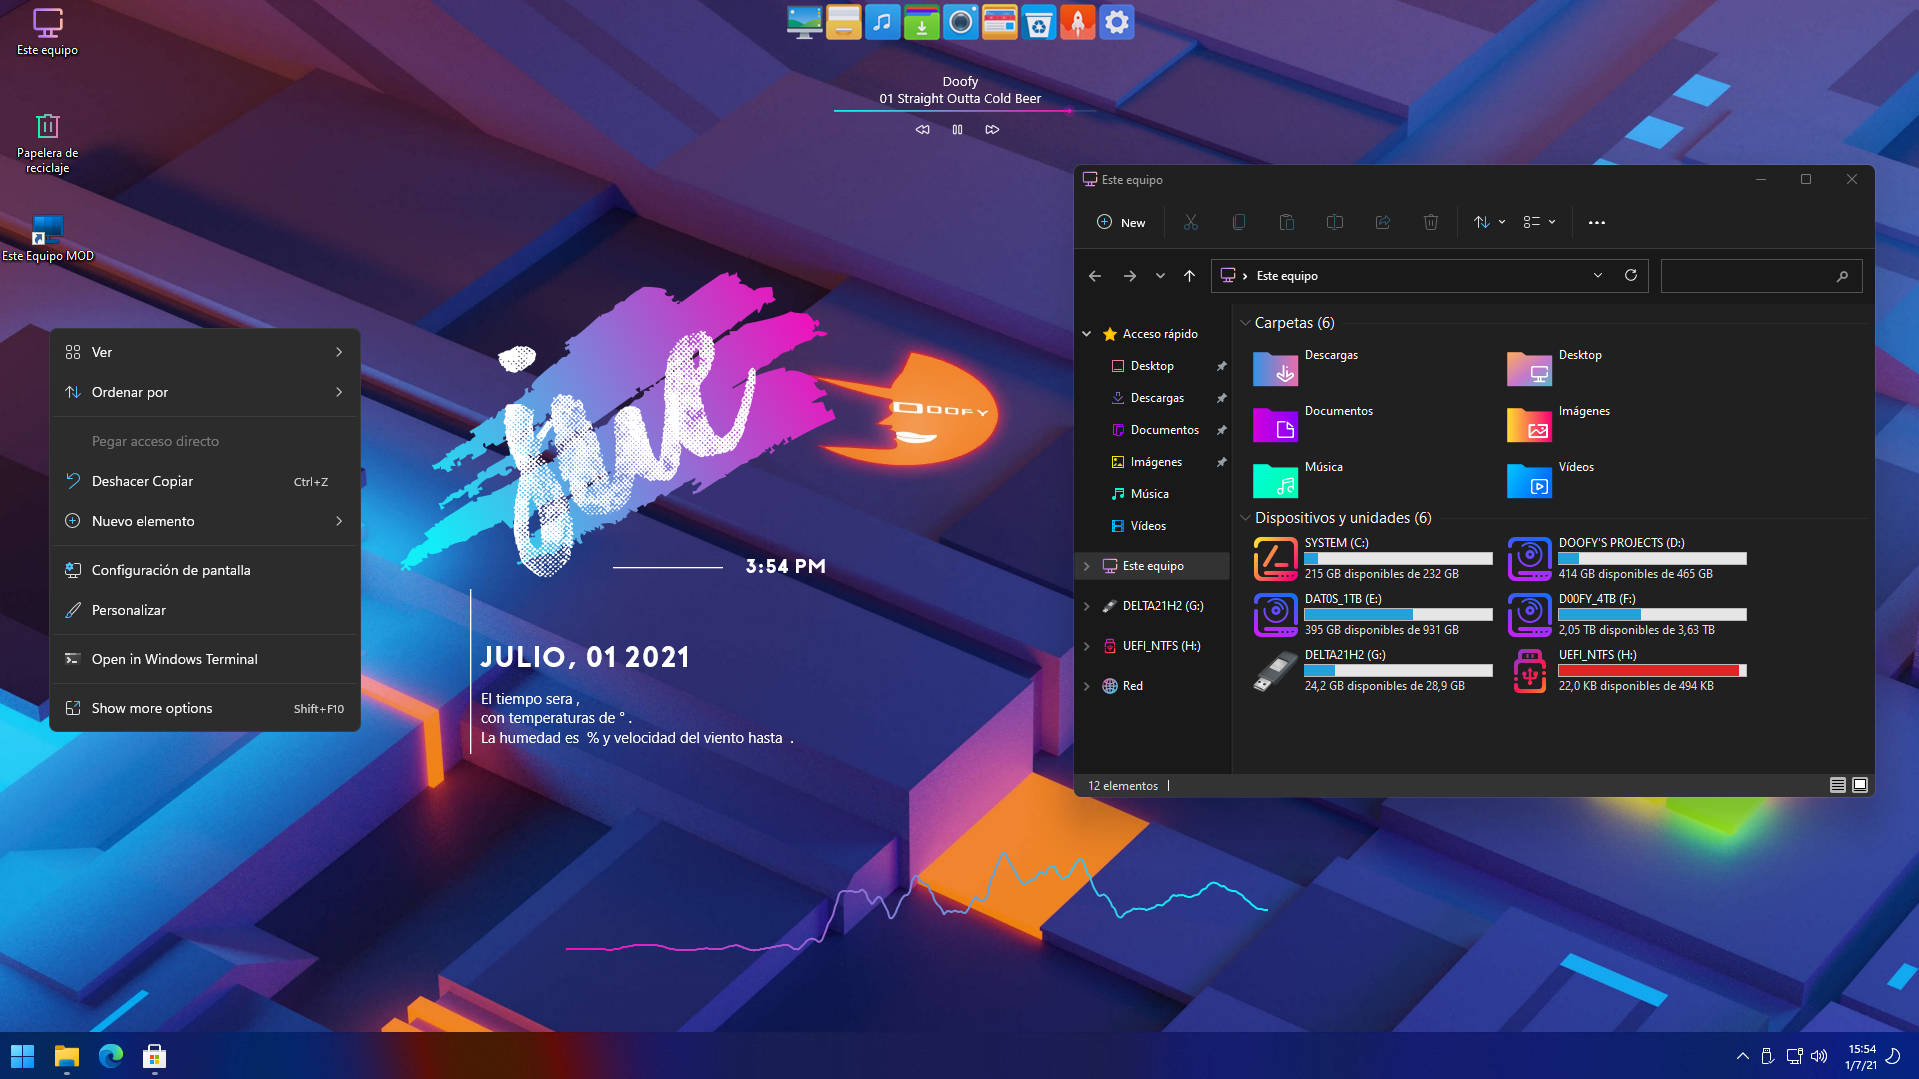Select Papelera de reciclaje desktop icon
The height and width of the screenshot is (1079, 1919).
tap(47, 142)
